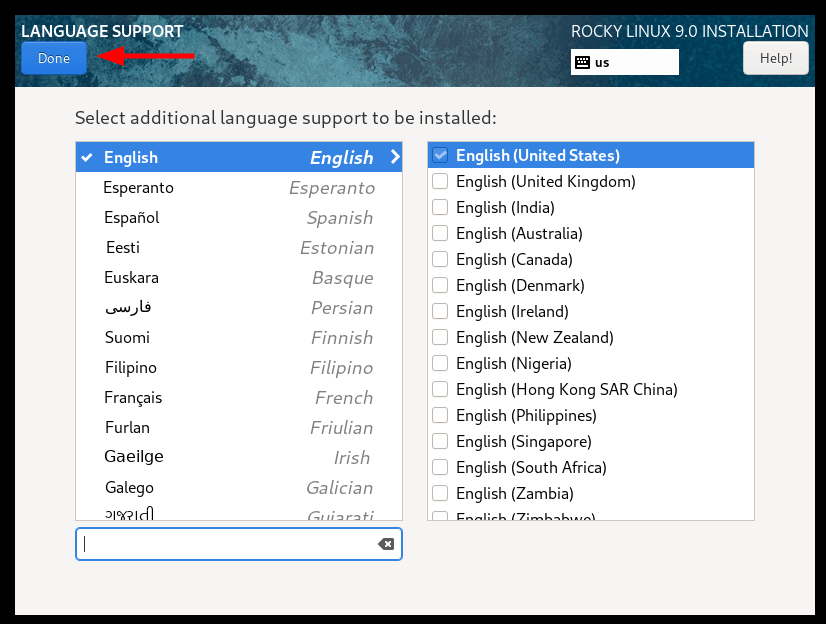Check English (Nigeria) checkbox
The image size is (826, 624).
tap(440, 363)
